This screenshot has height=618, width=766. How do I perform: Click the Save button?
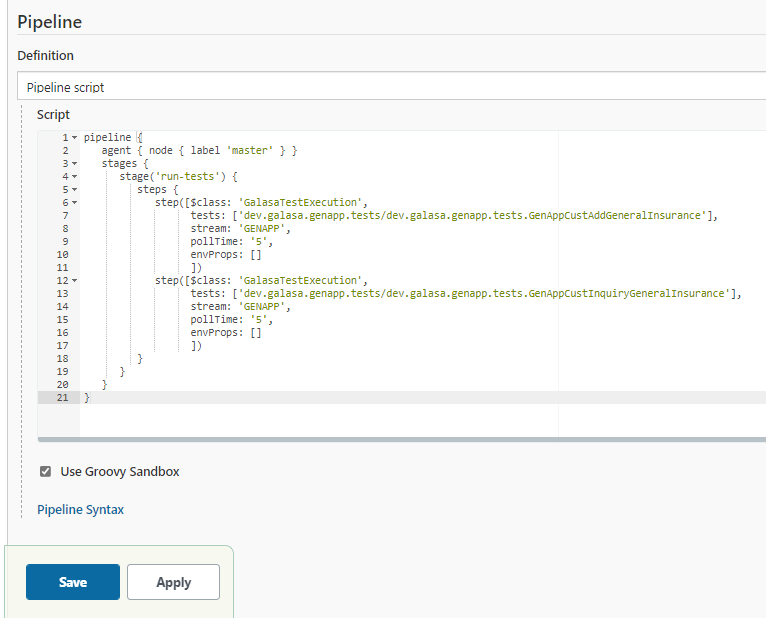coord(73,582)
